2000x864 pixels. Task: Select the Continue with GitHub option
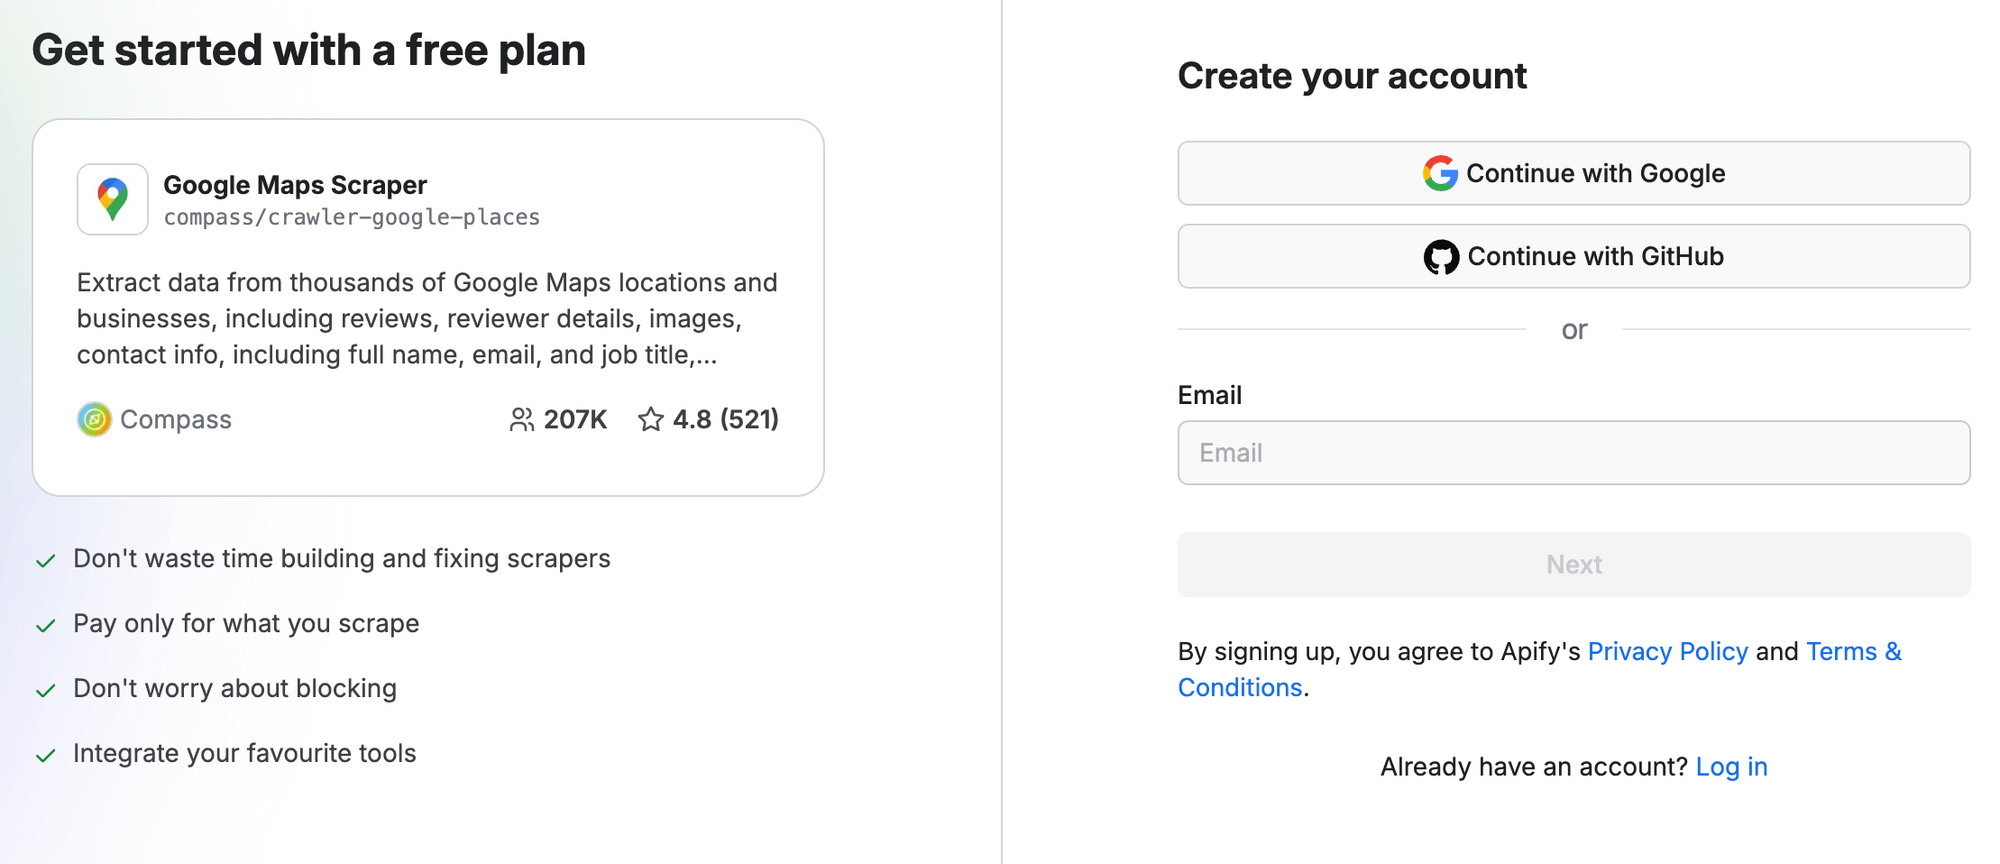[1575, 256]
